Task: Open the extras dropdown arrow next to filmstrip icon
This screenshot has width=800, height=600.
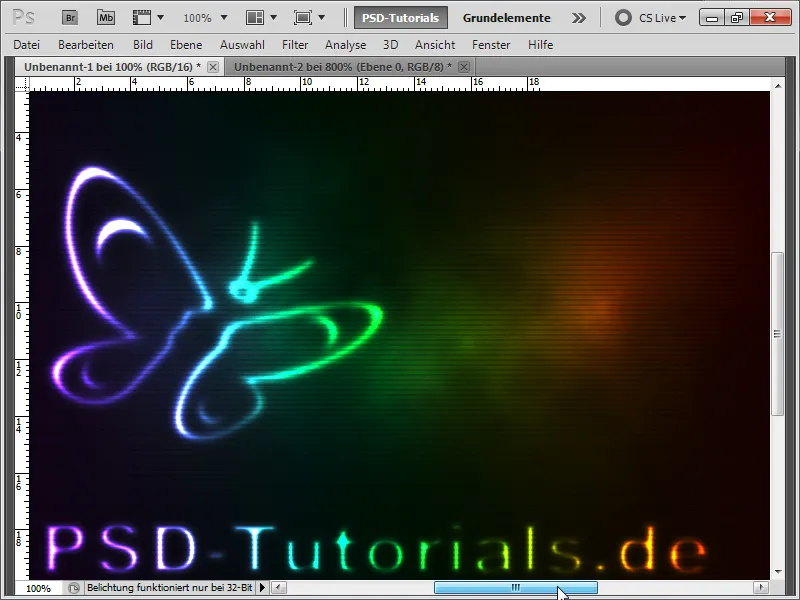Action: 161,18
